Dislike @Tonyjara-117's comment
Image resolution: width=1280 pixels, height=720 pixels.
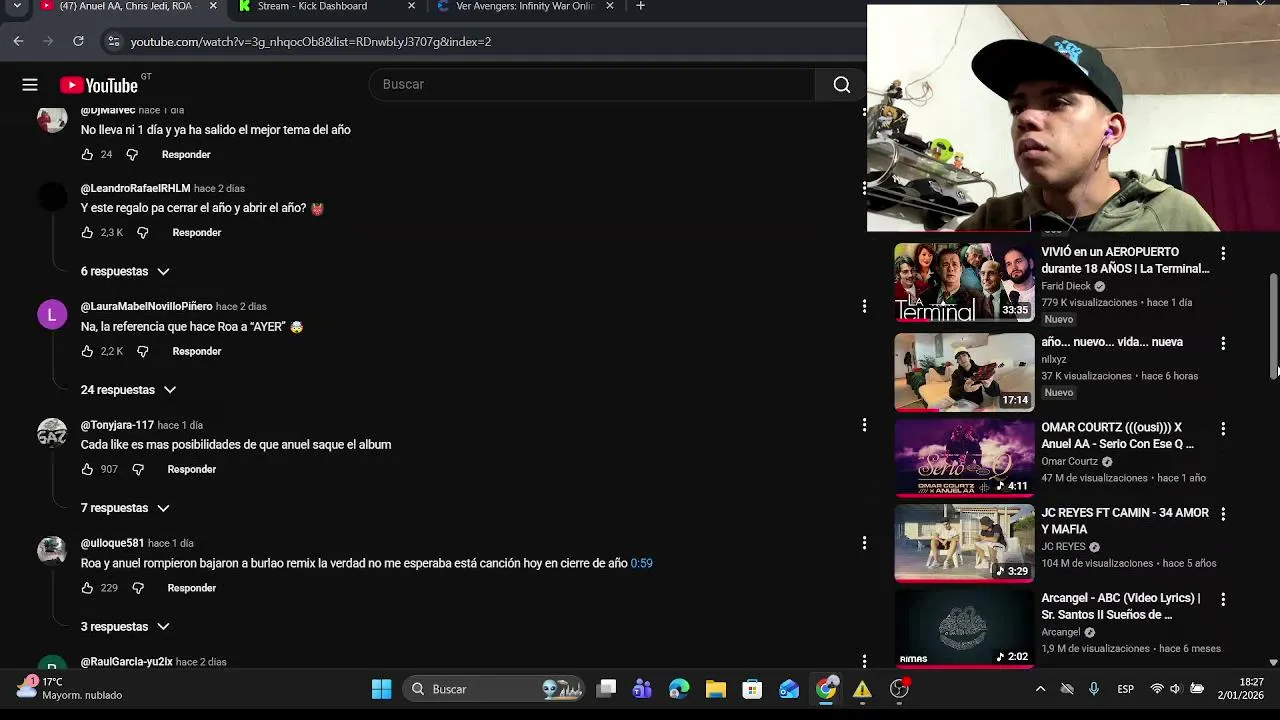pos(138,470)
